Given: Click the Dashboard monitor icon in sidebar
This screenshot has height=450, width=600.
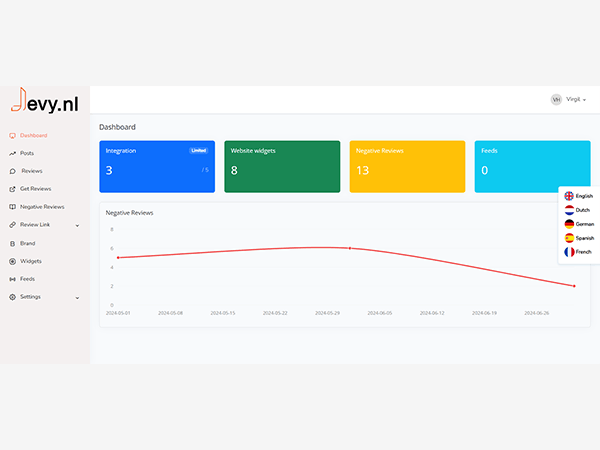Looking at the screenshot, I should 13,135.
